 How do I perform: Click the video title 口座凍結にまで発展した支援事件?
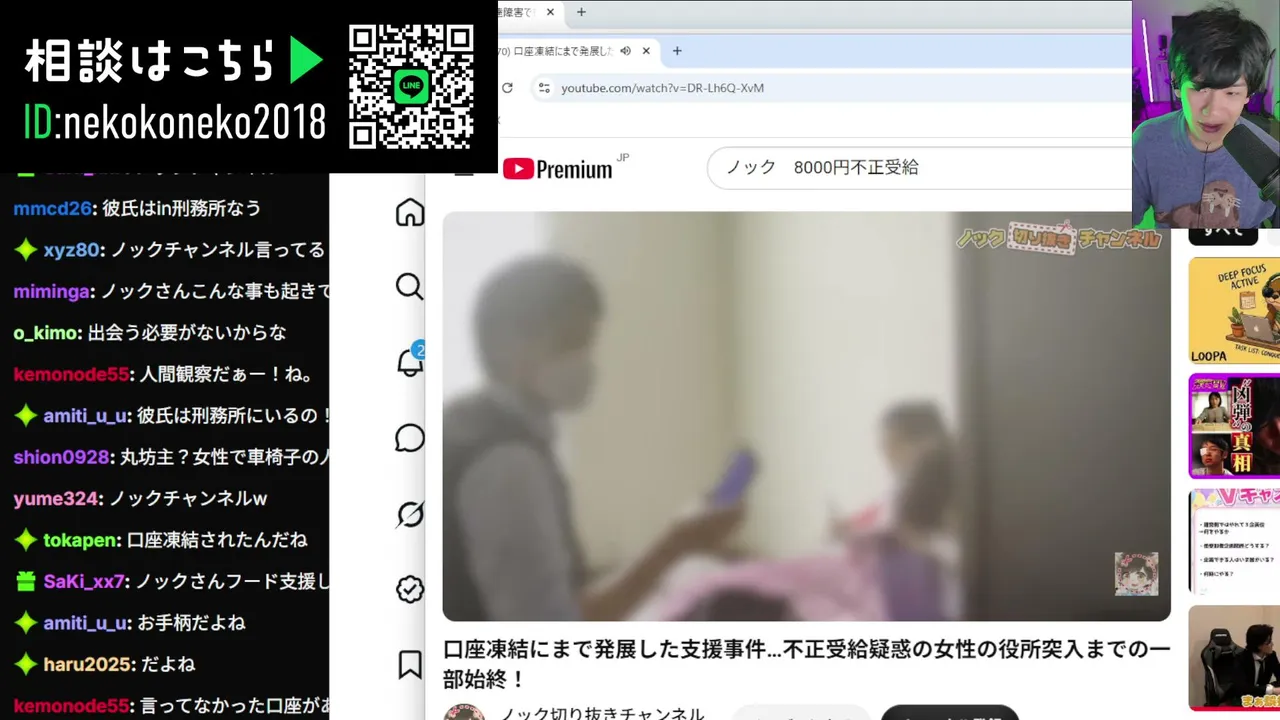(806, 664)
